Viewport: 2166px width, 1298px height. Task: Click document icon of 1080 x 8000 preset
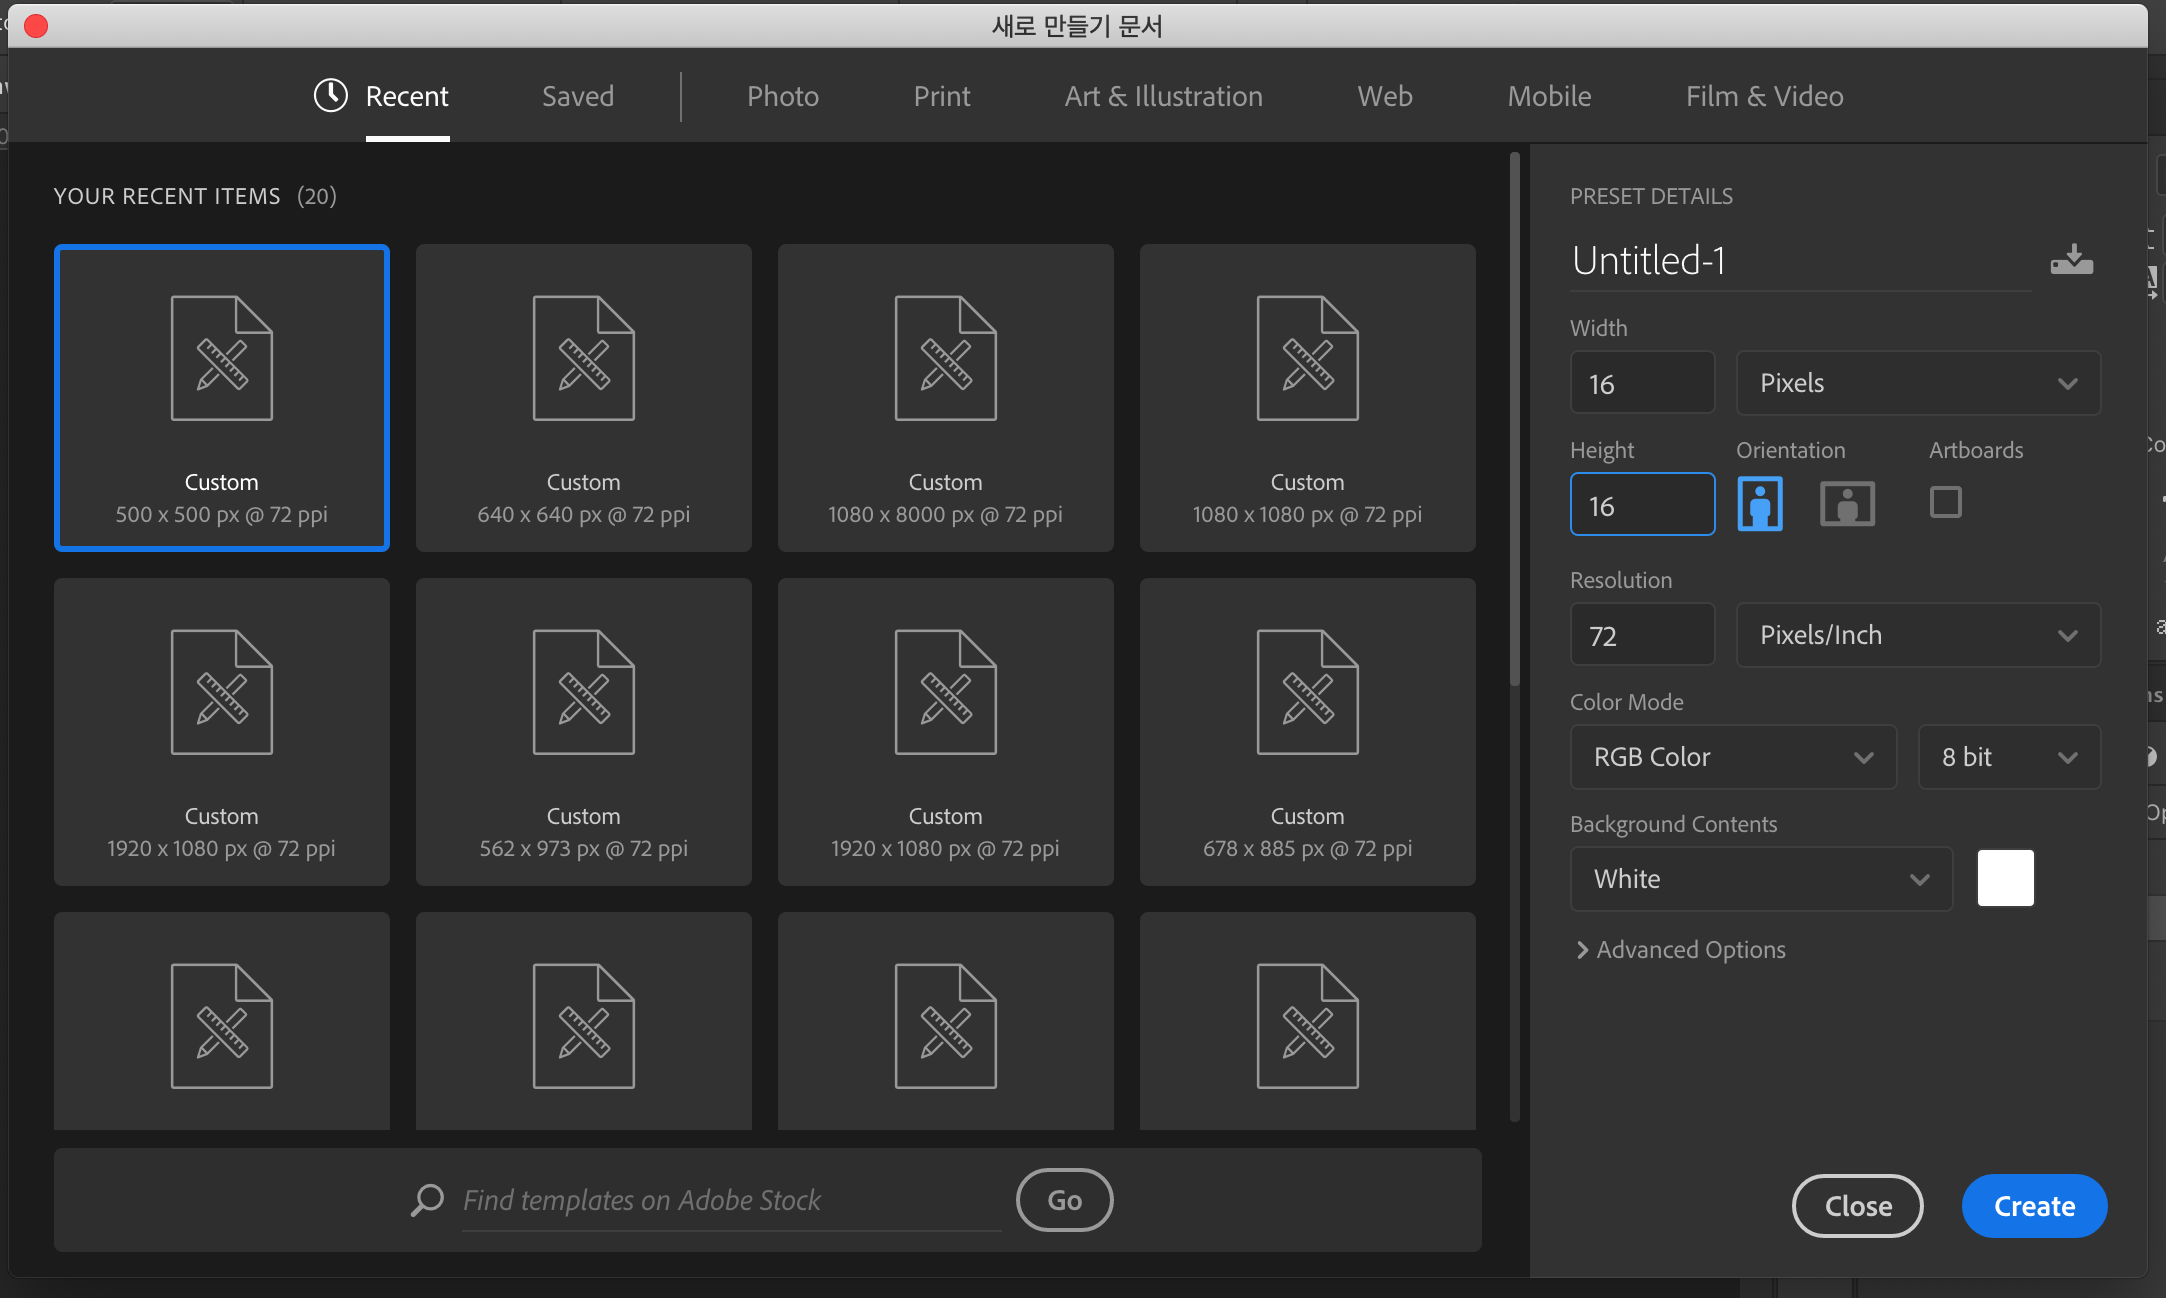pyautogui.click(x=945, y=358)
